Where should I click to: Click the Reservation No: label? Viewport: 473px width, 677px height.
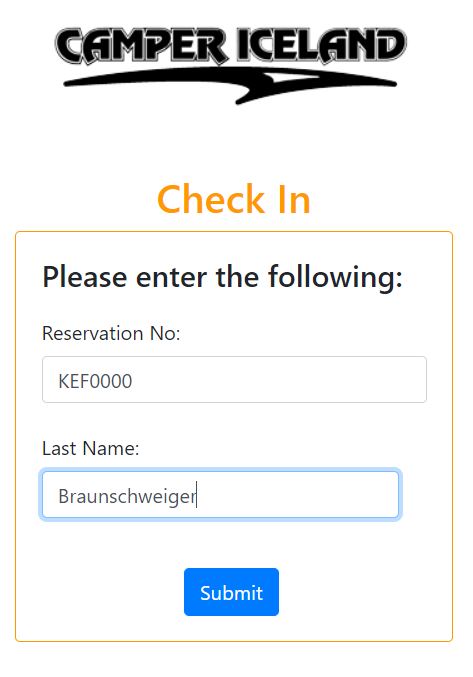coord(111,333)
